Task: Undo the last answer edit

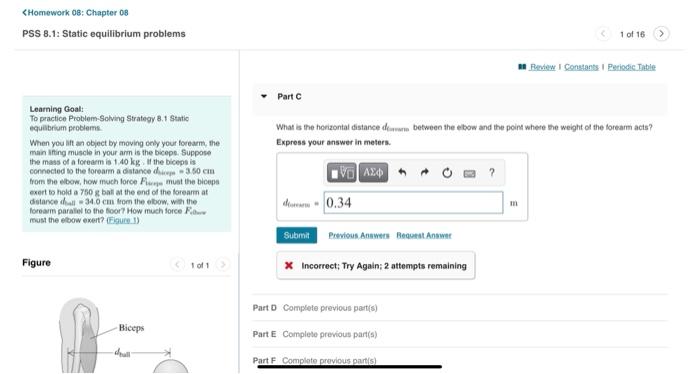Action: (x=402, y=172)
